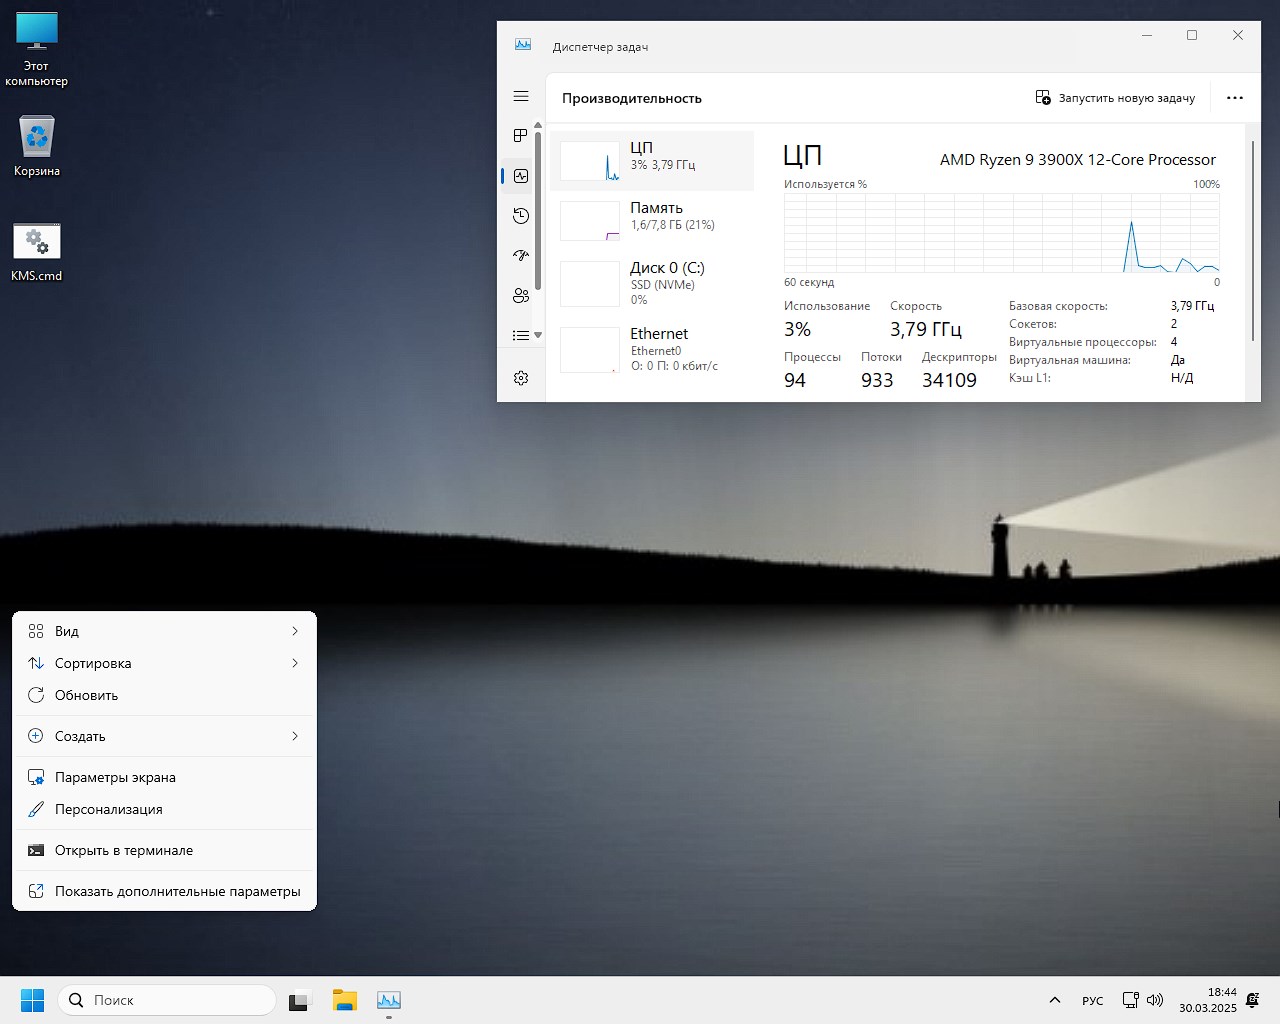This screenshot has width=1280, height=1024.
Task: Choose Параметры экрана in context menu
Action: [x=164, y=777]
